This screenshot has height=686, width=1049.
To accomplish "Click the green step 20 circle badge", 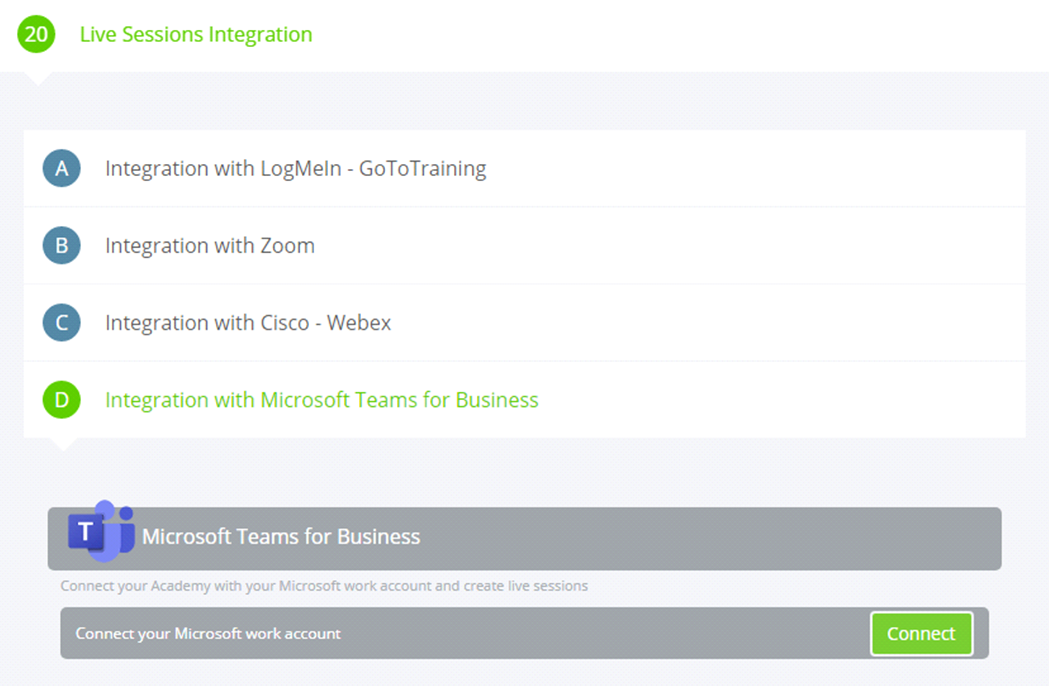I will click(x=36, y=34).
